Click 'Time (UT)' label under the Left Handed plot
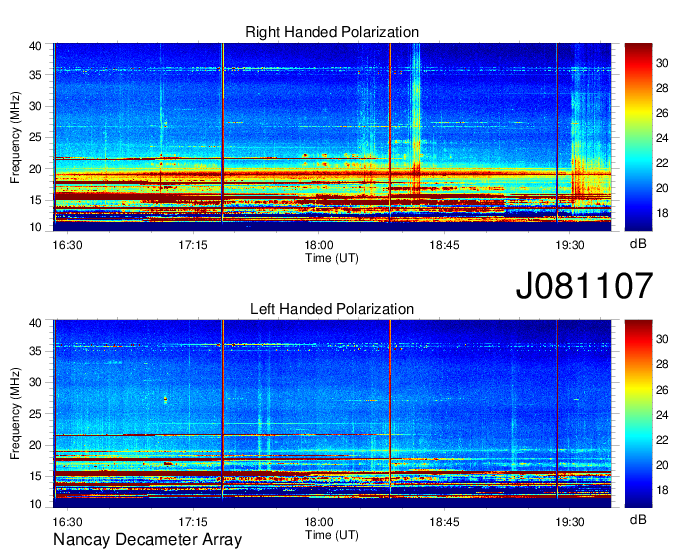 point(332,535)
